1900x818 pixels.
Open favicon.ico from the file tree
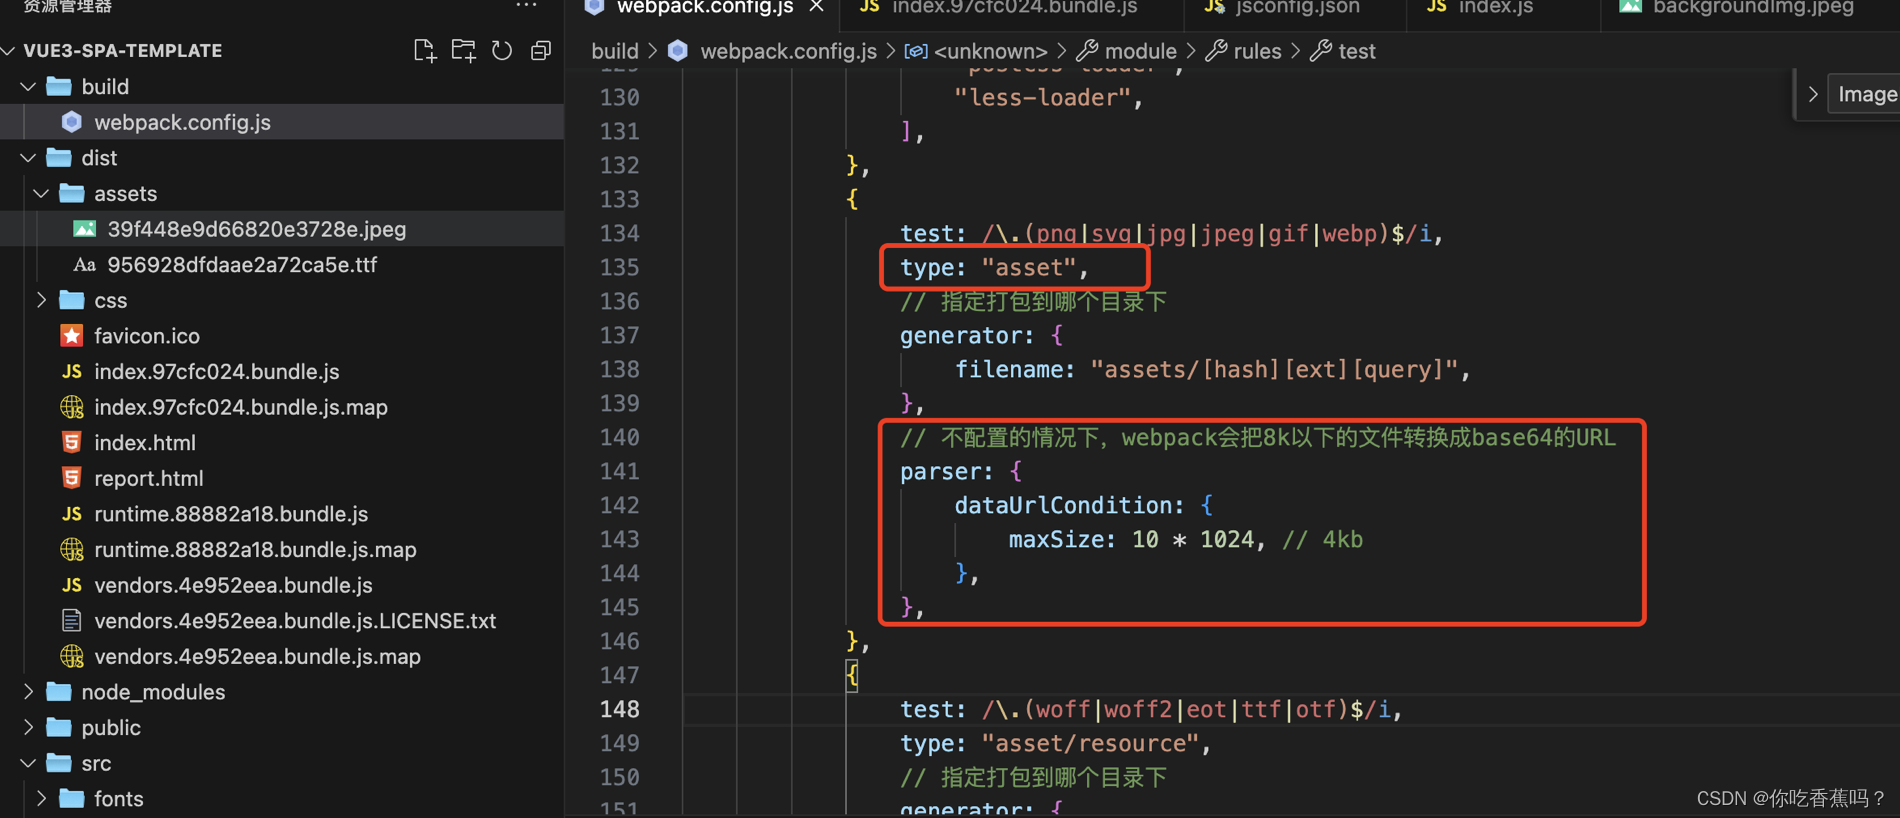pos(282,336)
